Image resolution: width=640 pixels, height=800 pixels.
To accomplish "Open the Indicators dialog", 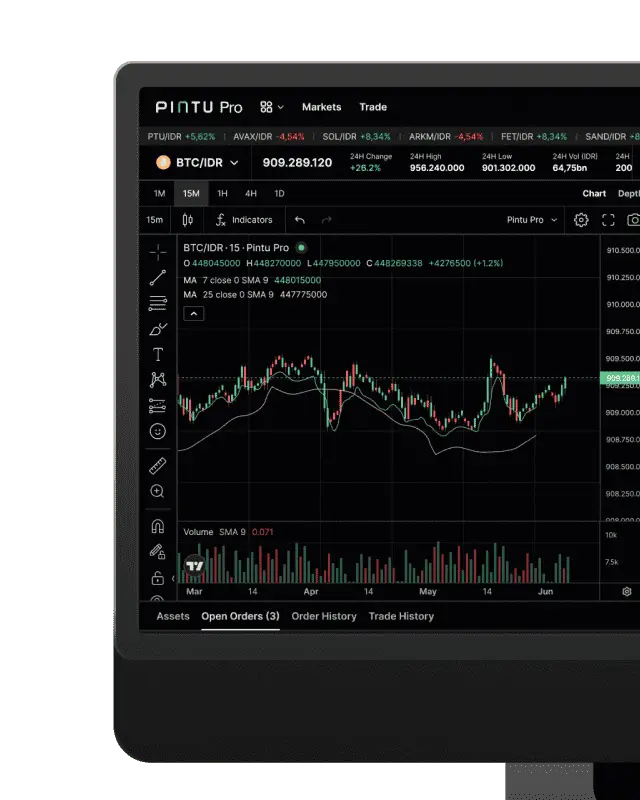I will (x=244, y=220).
